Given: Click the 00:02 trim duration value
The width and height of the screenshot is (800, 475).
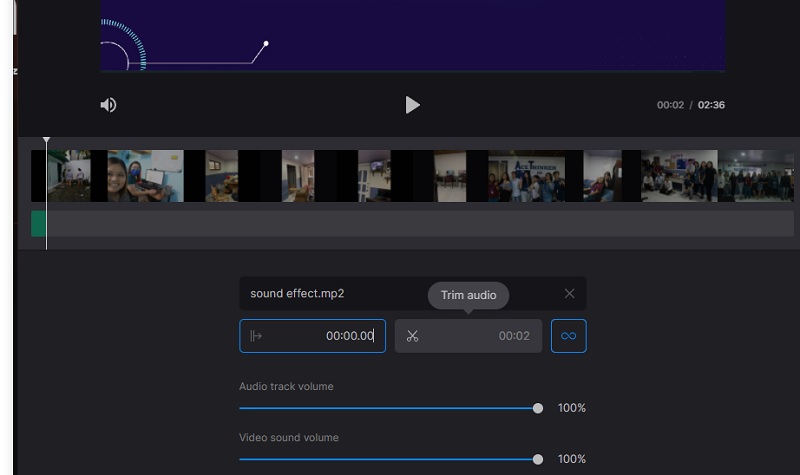Looking at the screenshot, I should click(x=514, y=336).
